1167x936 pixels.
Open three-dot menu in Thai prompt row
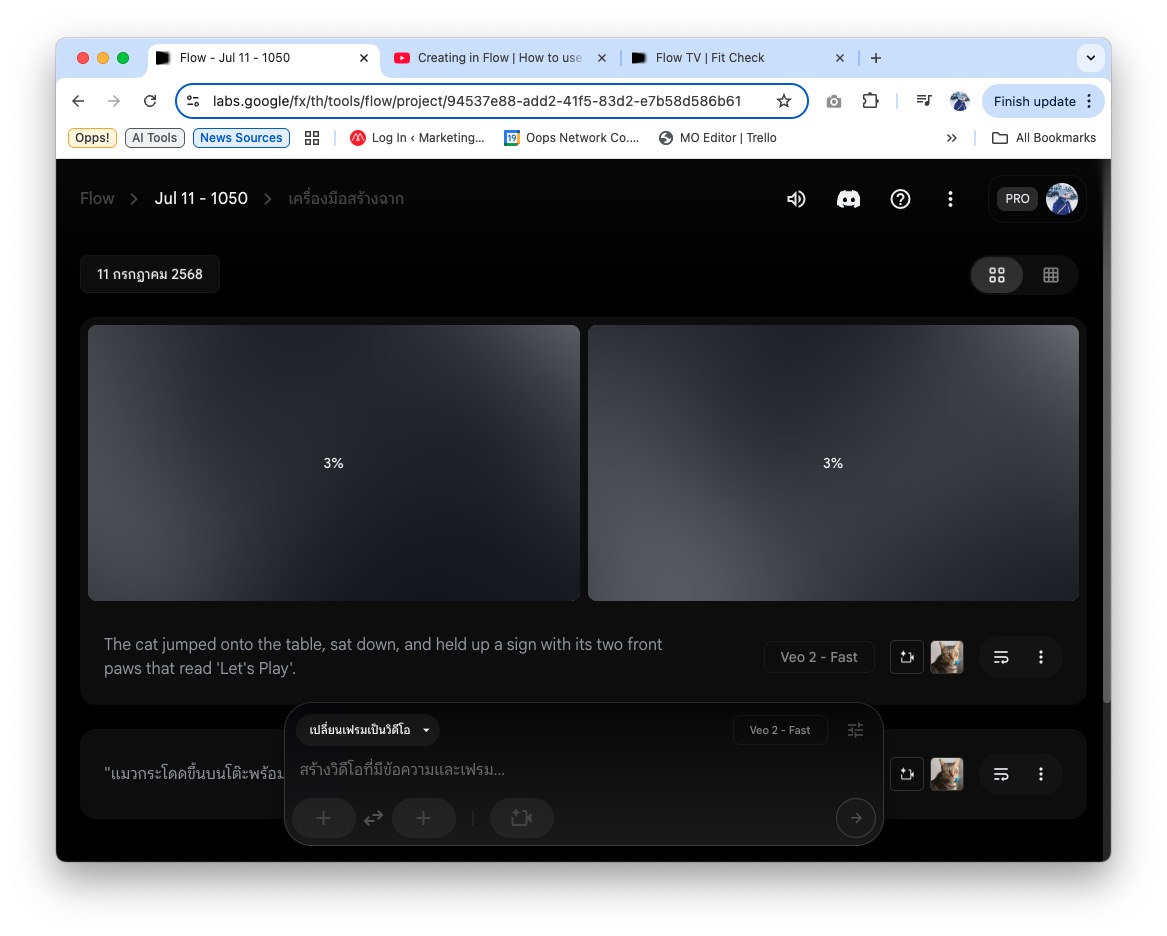coord(1040,775)
